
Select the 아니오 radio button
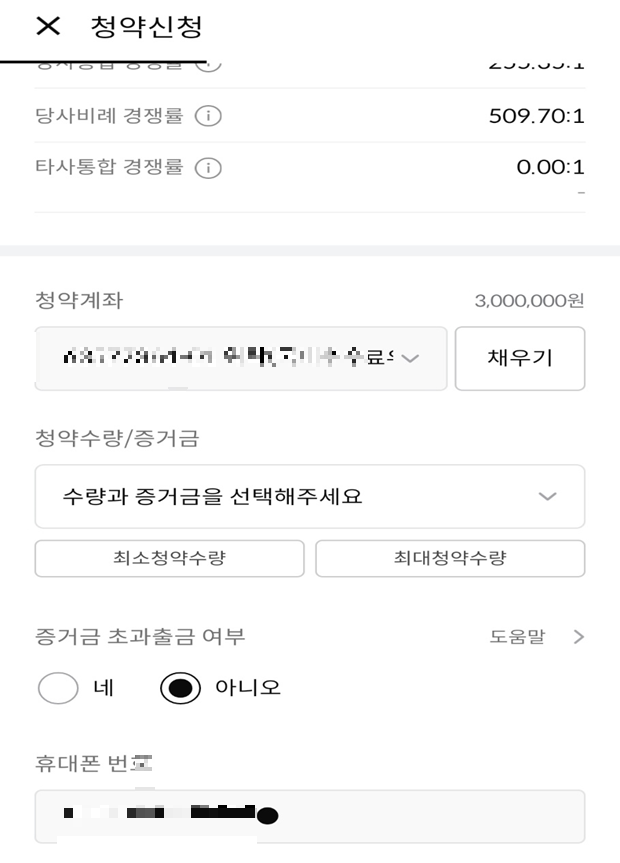[x=181, y=688]
